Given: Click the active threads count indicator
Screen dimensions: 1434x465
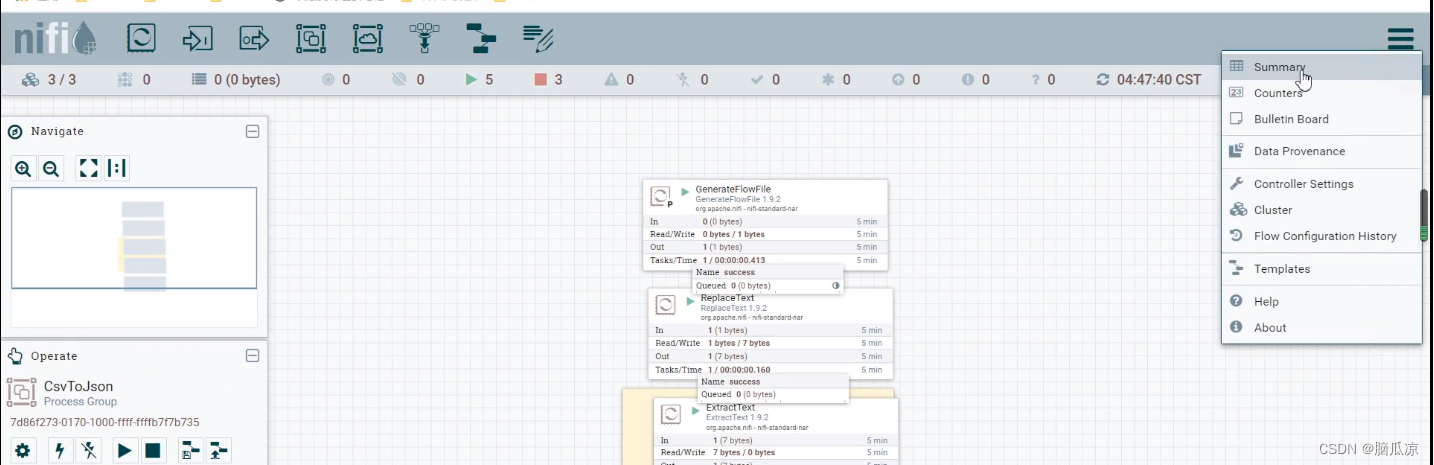Looking at the screenshot, I should pos(133,80).
